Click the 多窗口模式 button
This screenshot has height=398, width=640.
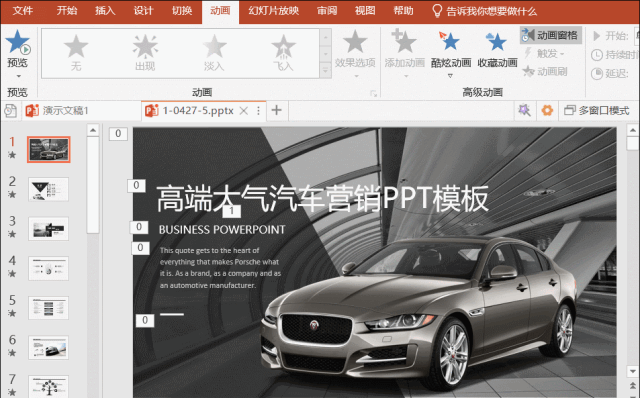pyautogui.click(x=596, y=111)
